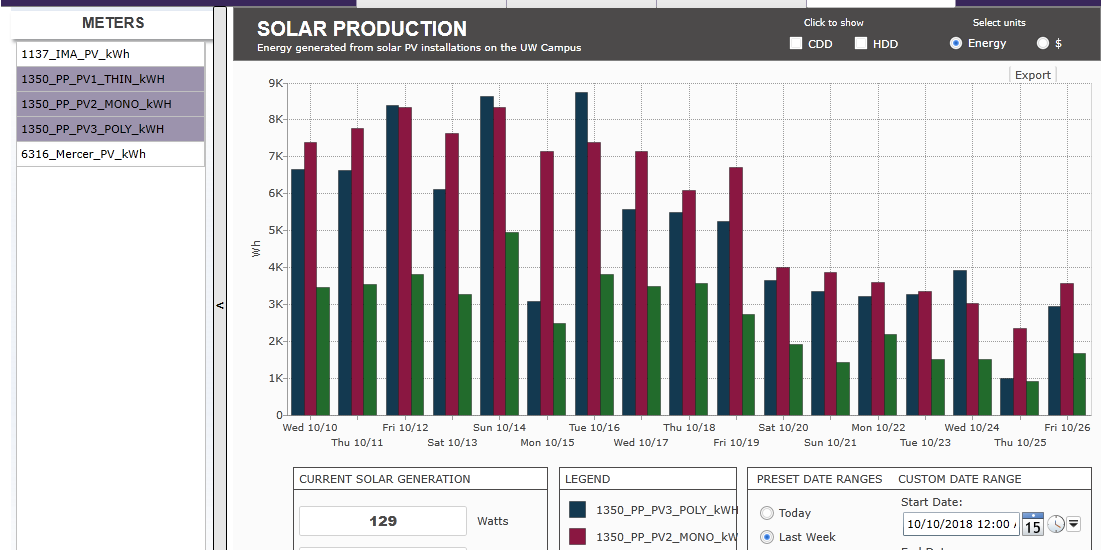Screen dimensions: 1105x550
Task: Select the Energy units radio button
Action: coord(956,43)
